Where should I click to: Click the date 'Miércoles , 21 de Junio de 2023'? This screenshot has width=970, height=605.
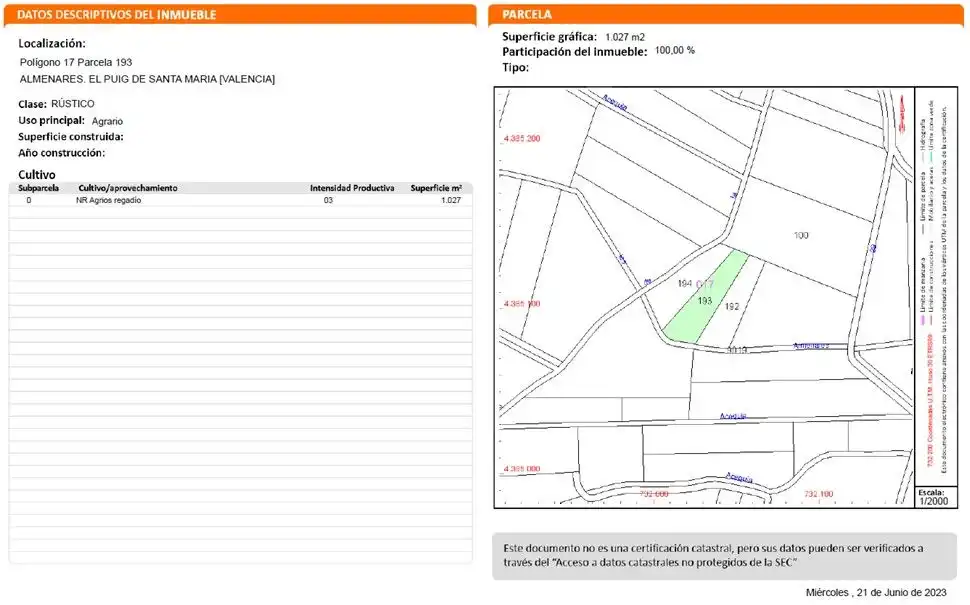(876, 593)
